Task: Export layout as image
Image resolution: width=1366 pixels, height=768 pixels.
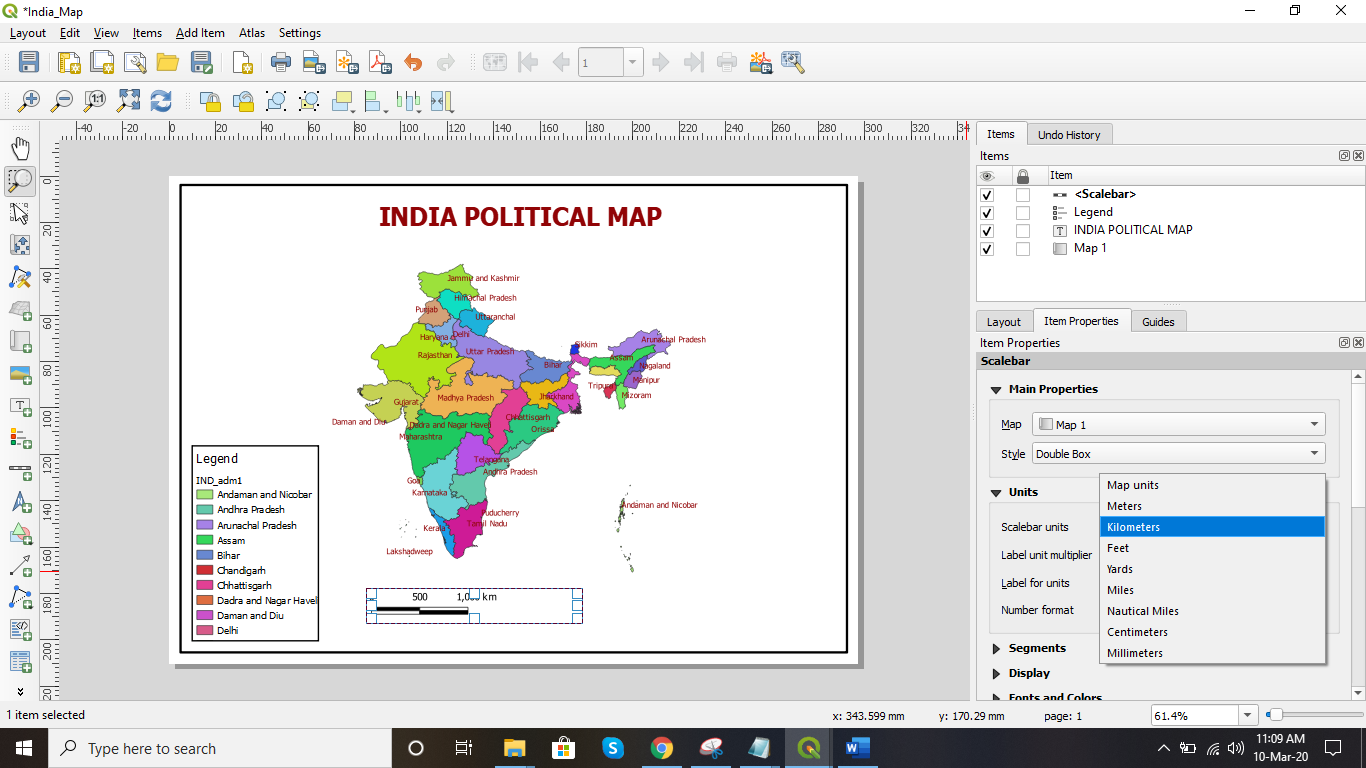Action: click(x=314, y=62)
